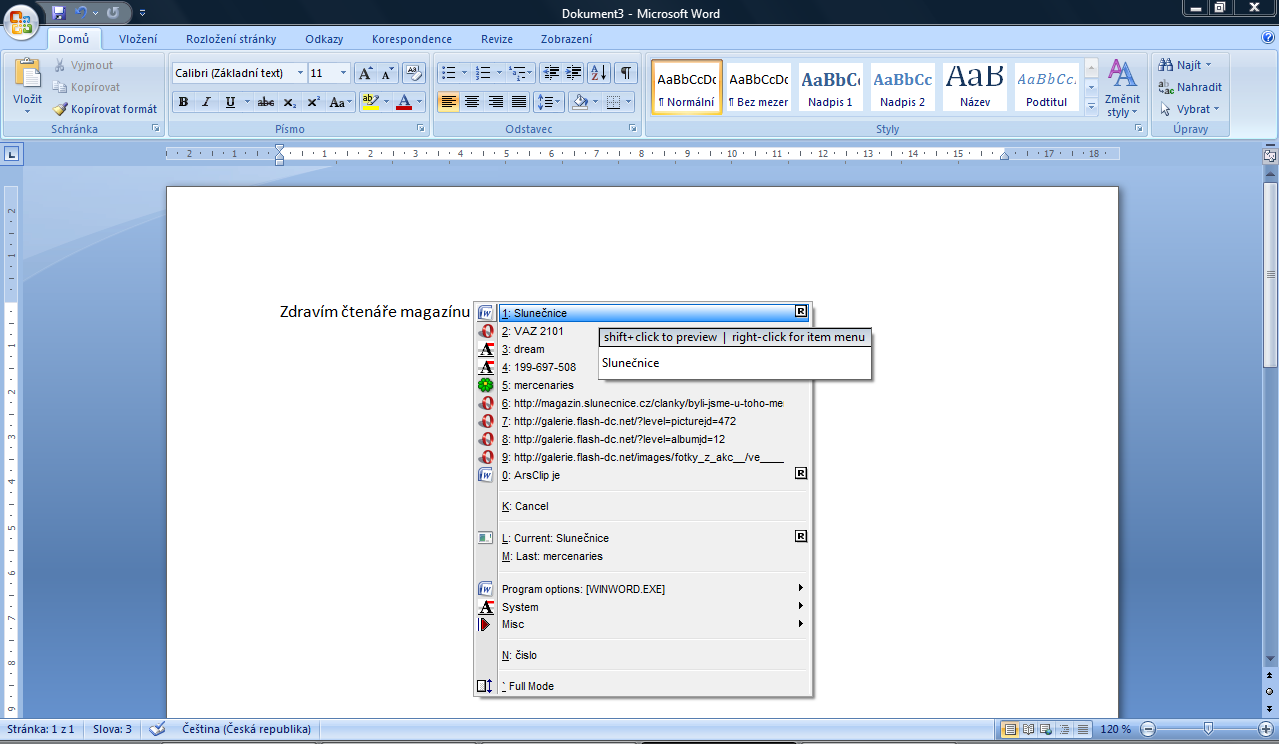Viewport: 1279px width, 744px height.
Task: Apply Nadpis 1 style
Action: pos(830,88)
